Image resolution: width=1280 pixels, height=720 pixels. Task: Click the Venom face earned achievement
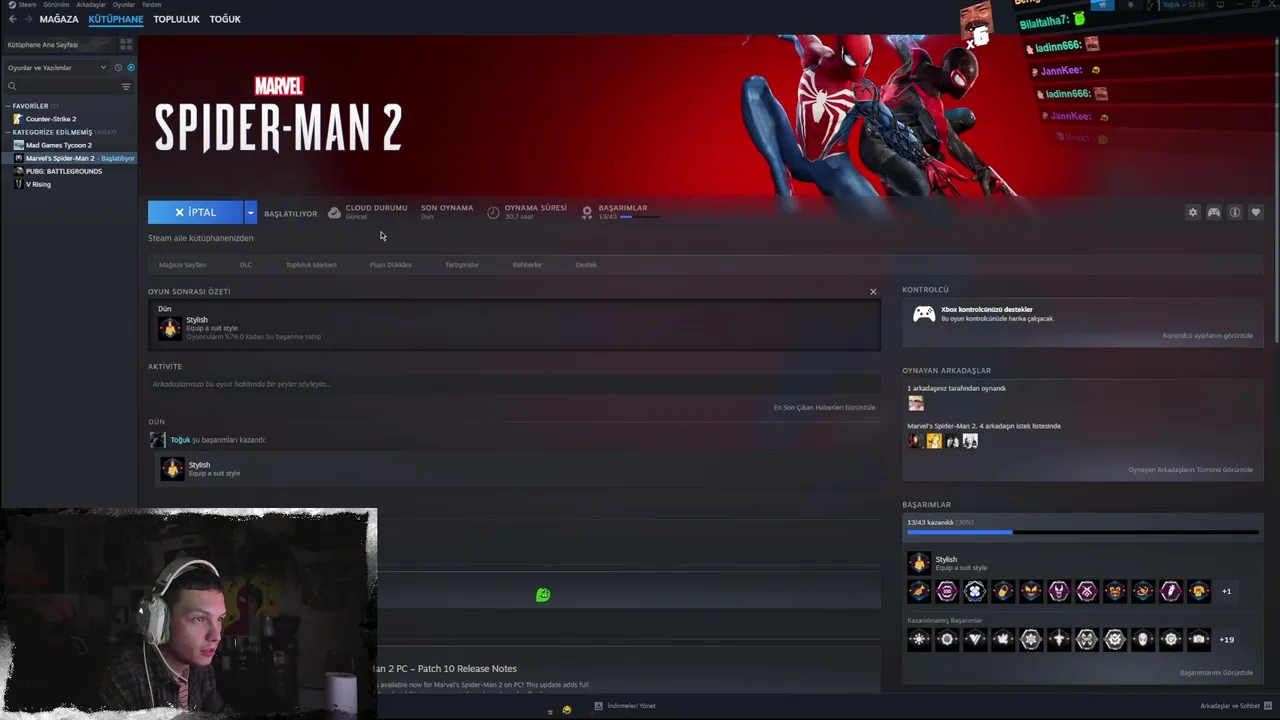[1059, 591]
